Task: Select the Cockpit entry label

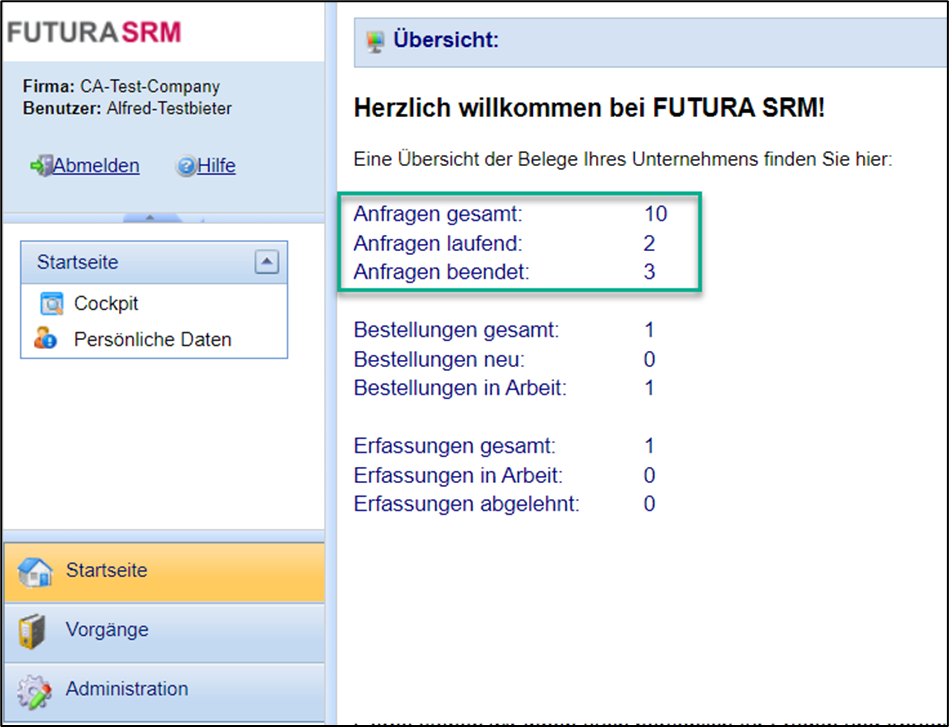Action: [106, 304]
